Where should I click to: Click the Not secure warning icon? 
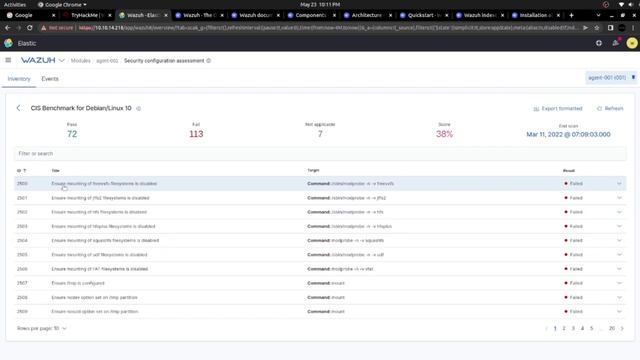(43, 28)
